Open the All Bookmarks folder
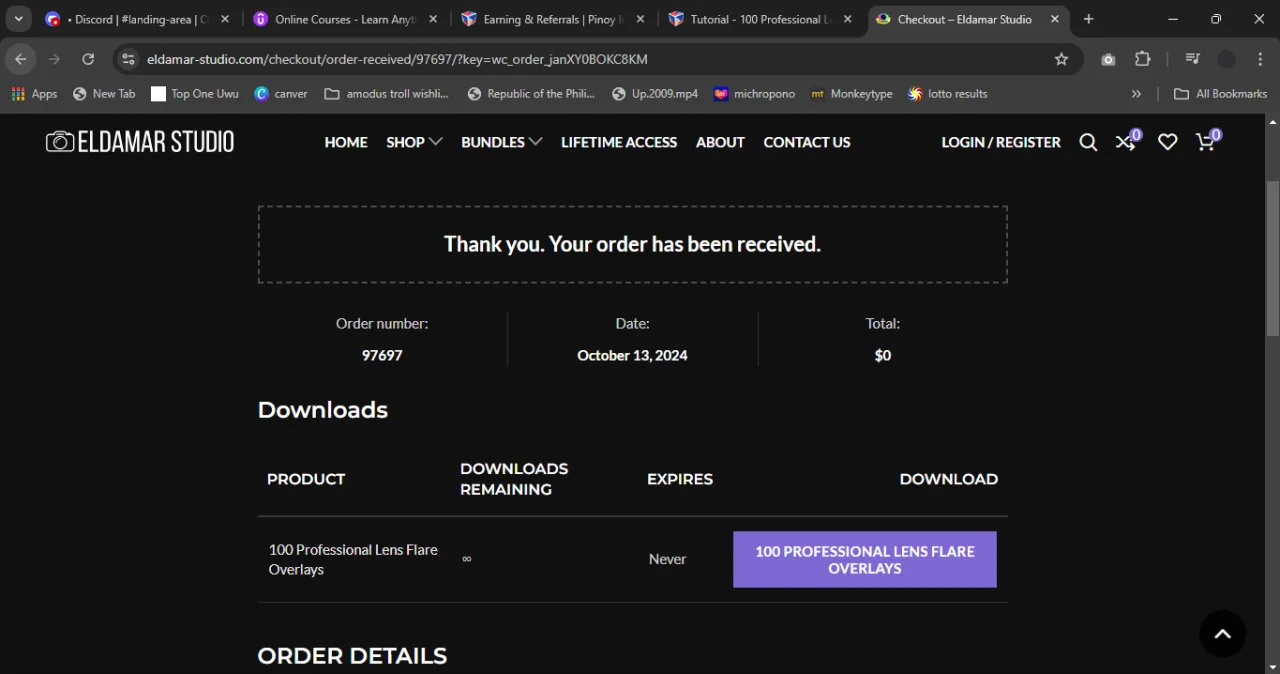 pos(1220,94)
